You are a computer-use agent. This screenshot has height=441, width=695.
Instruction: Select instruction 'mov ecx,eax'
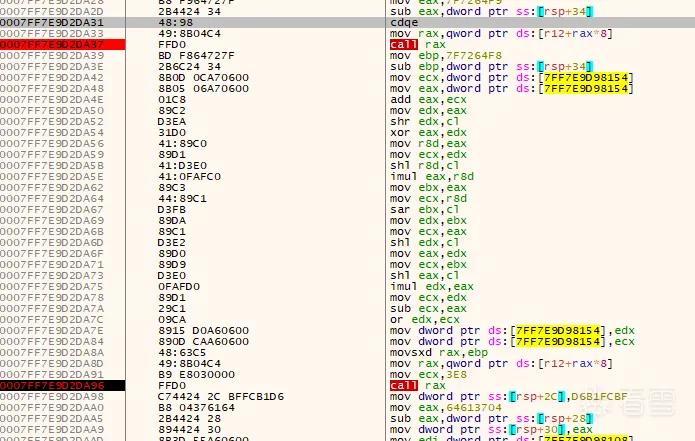(x=428, y=231)
